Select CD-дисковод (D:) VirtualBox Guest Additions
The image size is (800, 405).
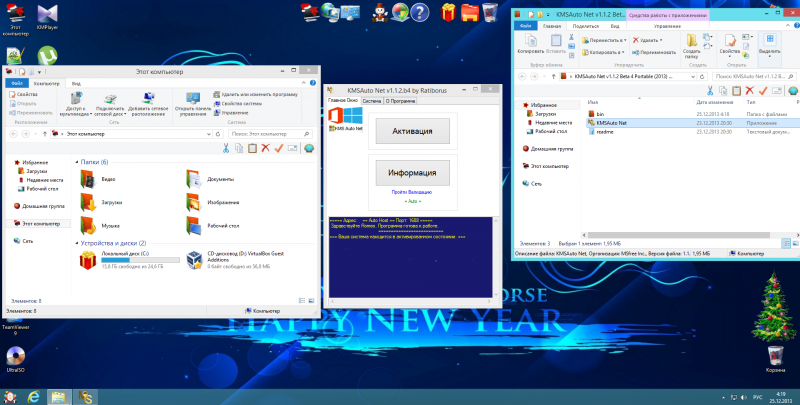point(236,260)
